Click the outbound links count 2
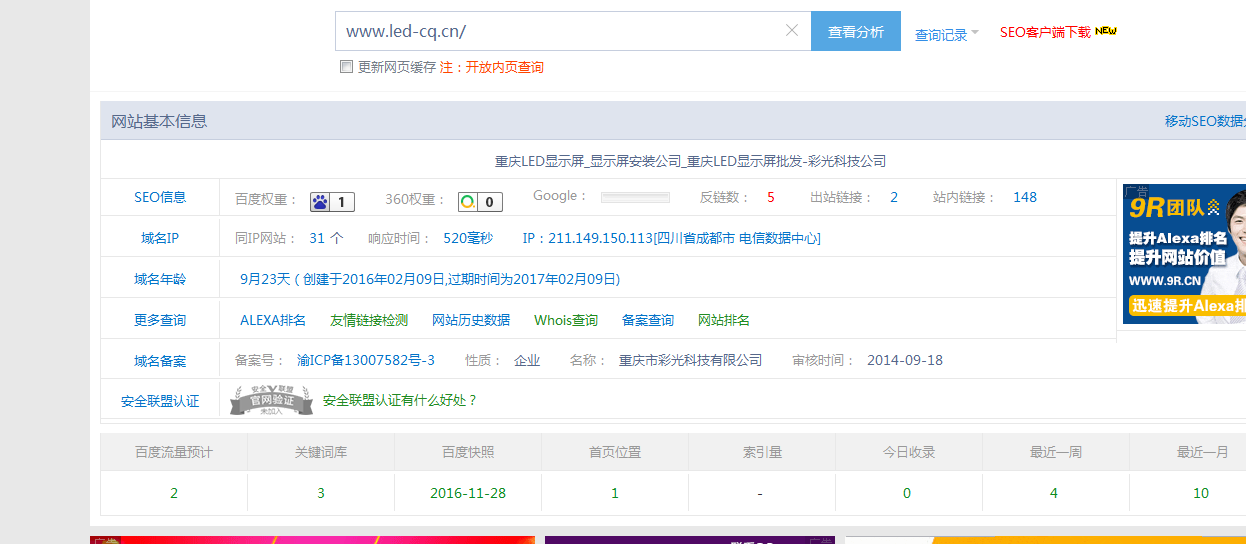 (x=894, y=197)
